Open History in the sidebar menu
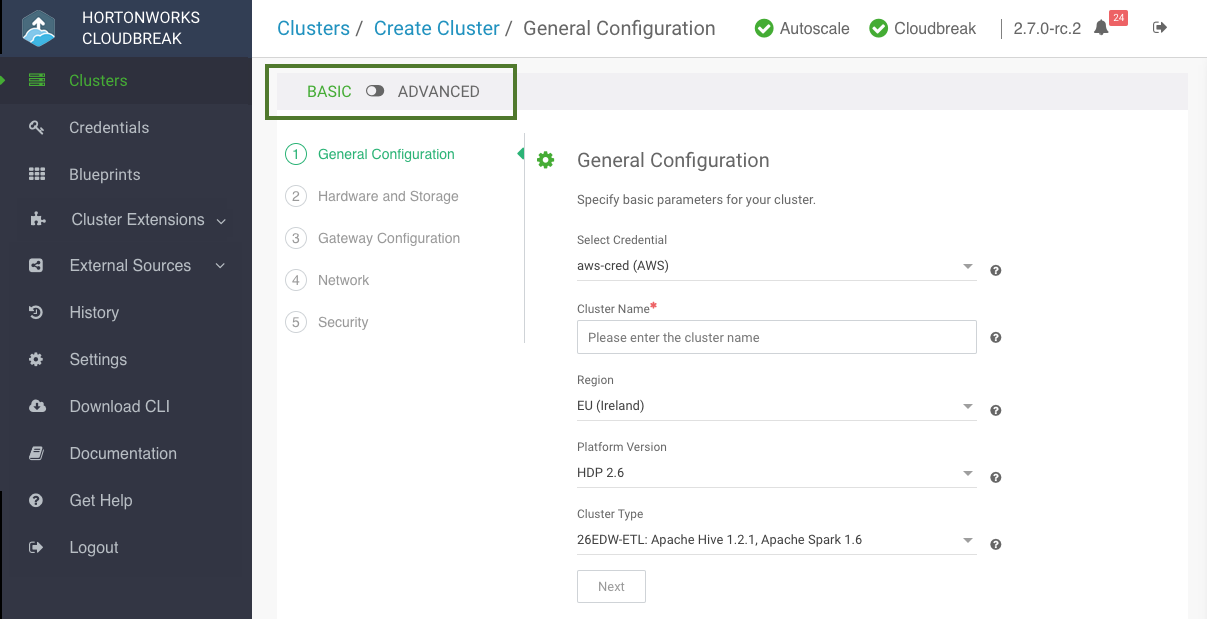Image resolution: width=1207 pixels, height=619 pixels. pyautogui.click(x=94, y=312)
